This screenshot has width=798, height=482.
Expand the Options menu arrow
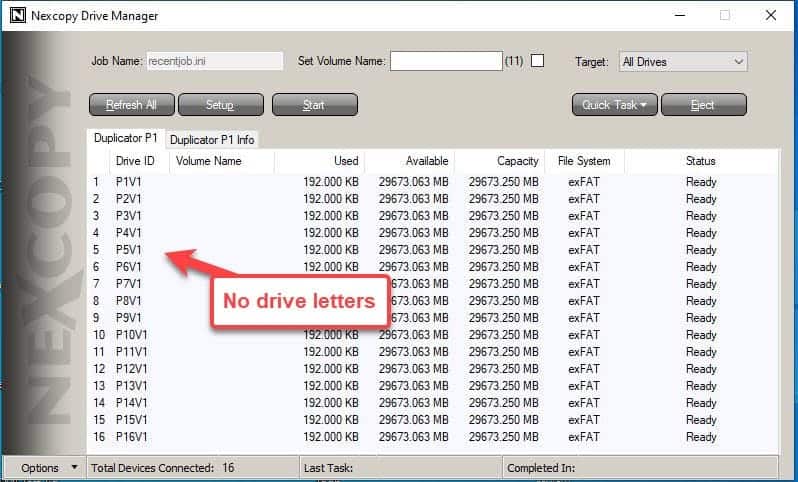[x=74, y=467]
